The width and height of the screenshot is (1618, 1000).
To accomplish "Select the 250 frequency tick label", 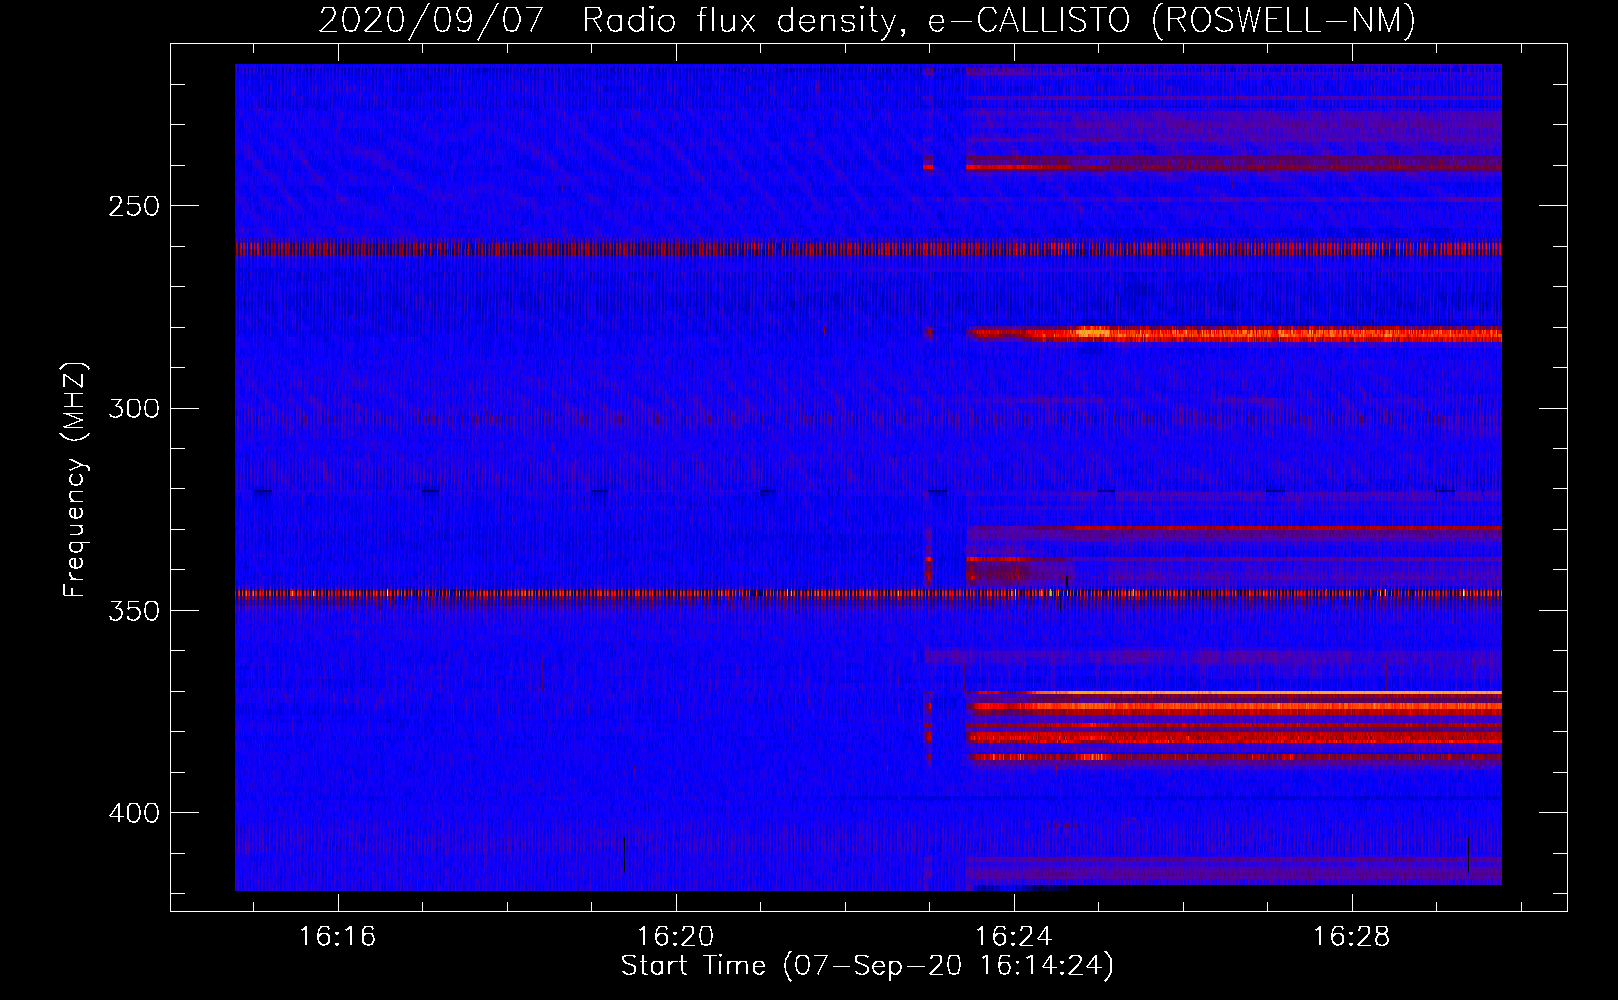I will [133, 206].
